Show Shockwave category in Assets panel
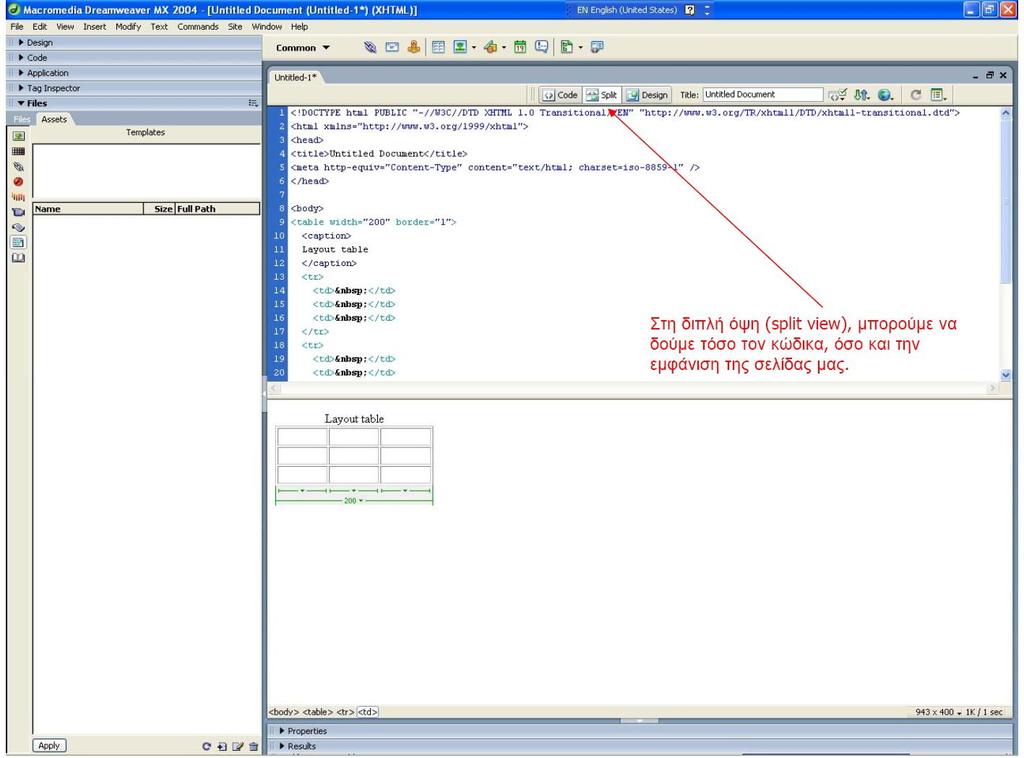This screenshot has height=758, width=1024. tap(18, 197)
